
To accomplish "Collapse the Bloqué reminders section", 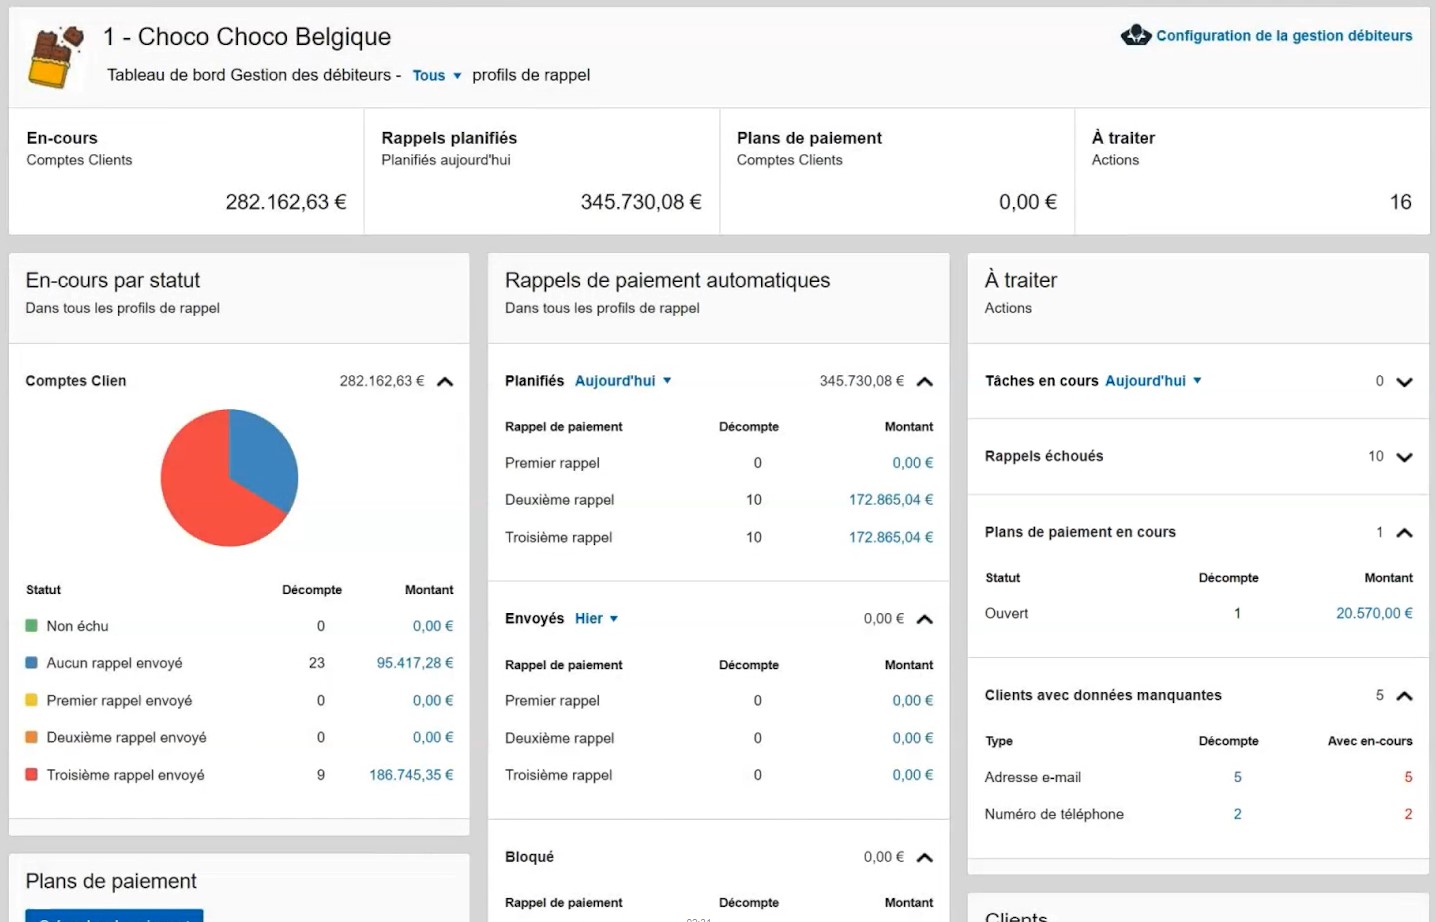I will point(925,858).
